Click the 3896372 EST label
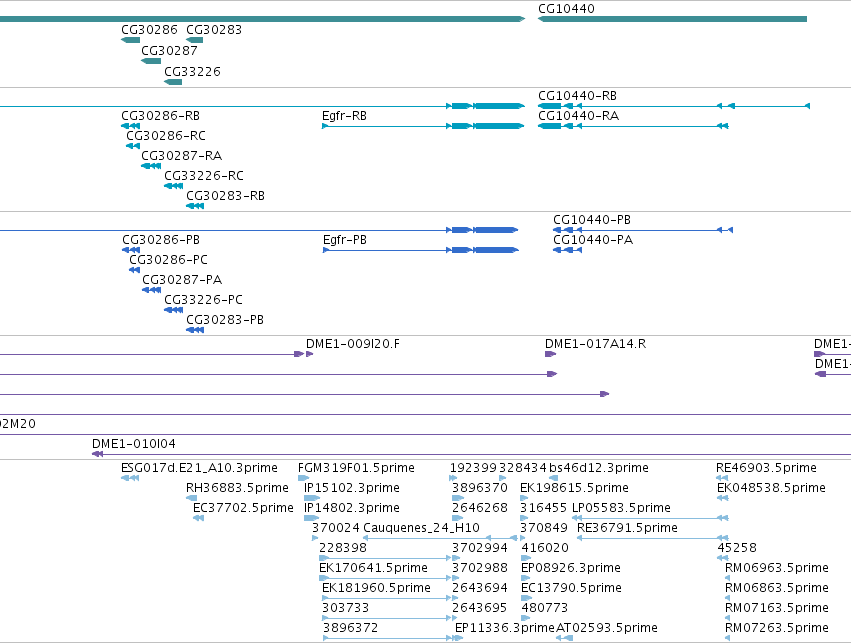This screenshot has height=643, width=851. [350, 628]
